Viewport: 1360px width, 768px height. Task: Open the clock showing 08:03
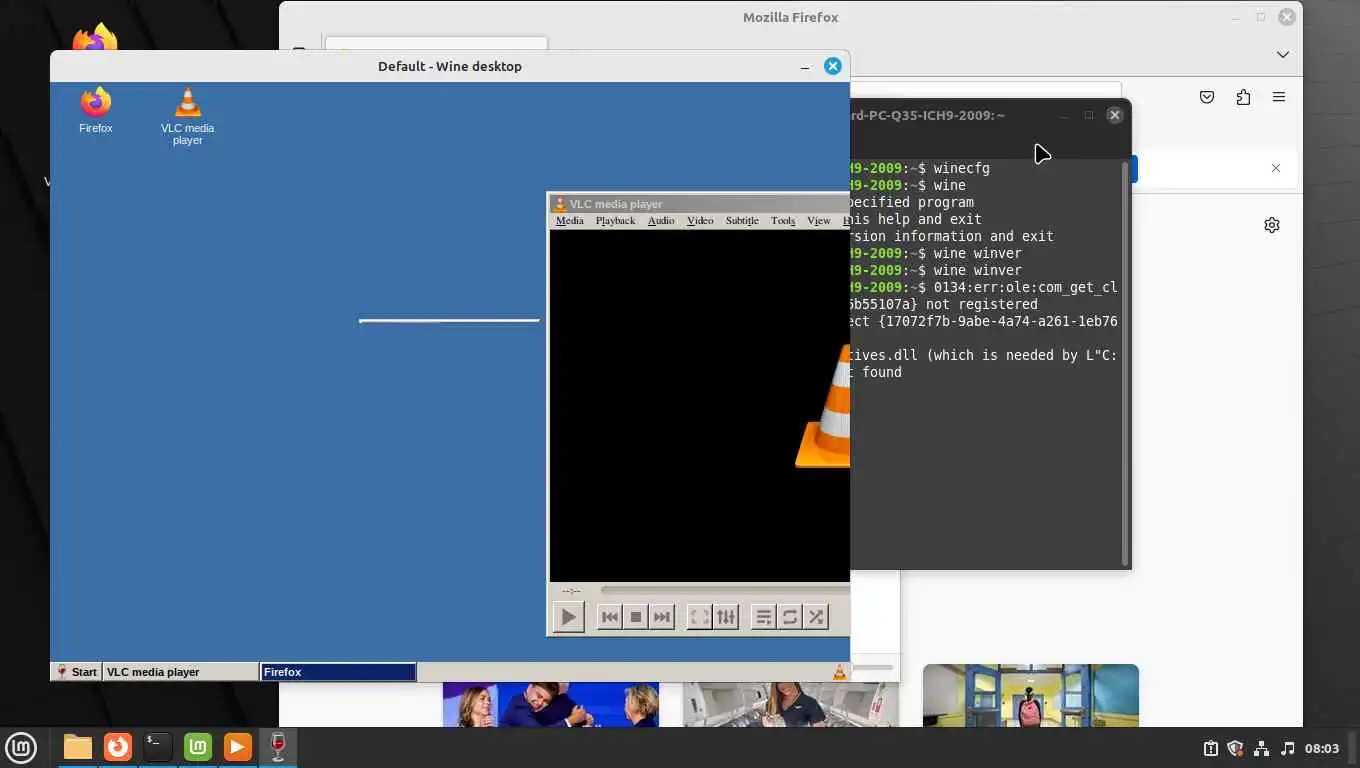pos(1322,748)
